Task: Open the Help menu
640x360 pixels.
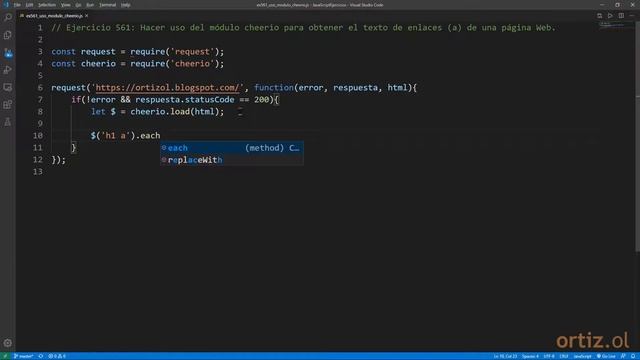Action: tap(126, 5)
